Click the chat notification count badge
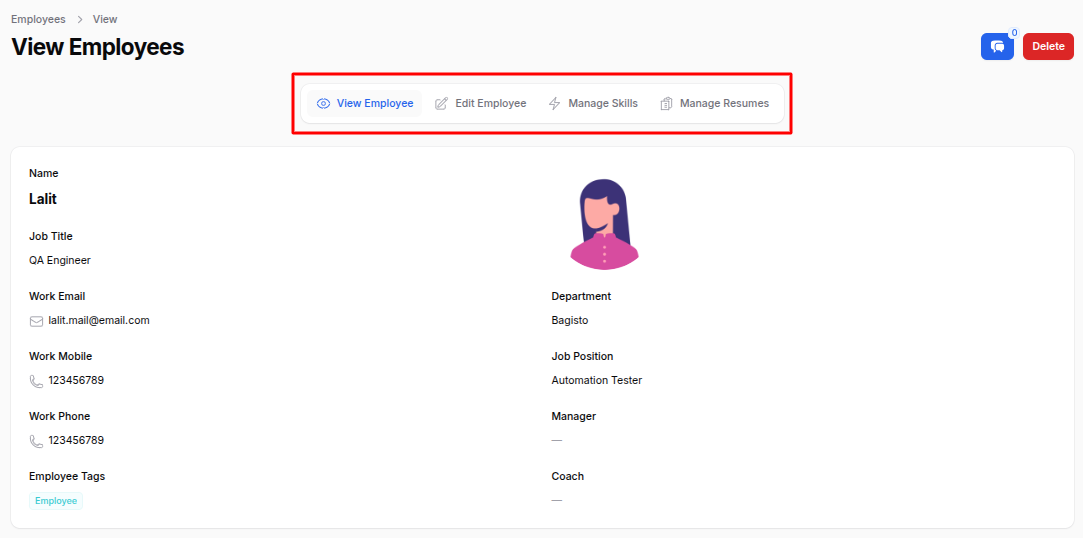1083x538 pixels. click(1014, 33)
